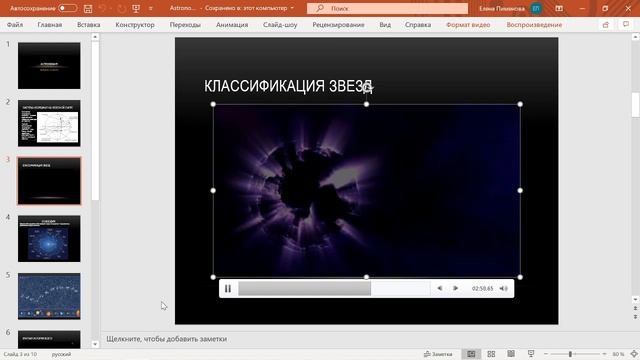This screenshot has width=640, height=360.
Task: Click the slide title Классификация звезд
Action: [x=289, y=86]
